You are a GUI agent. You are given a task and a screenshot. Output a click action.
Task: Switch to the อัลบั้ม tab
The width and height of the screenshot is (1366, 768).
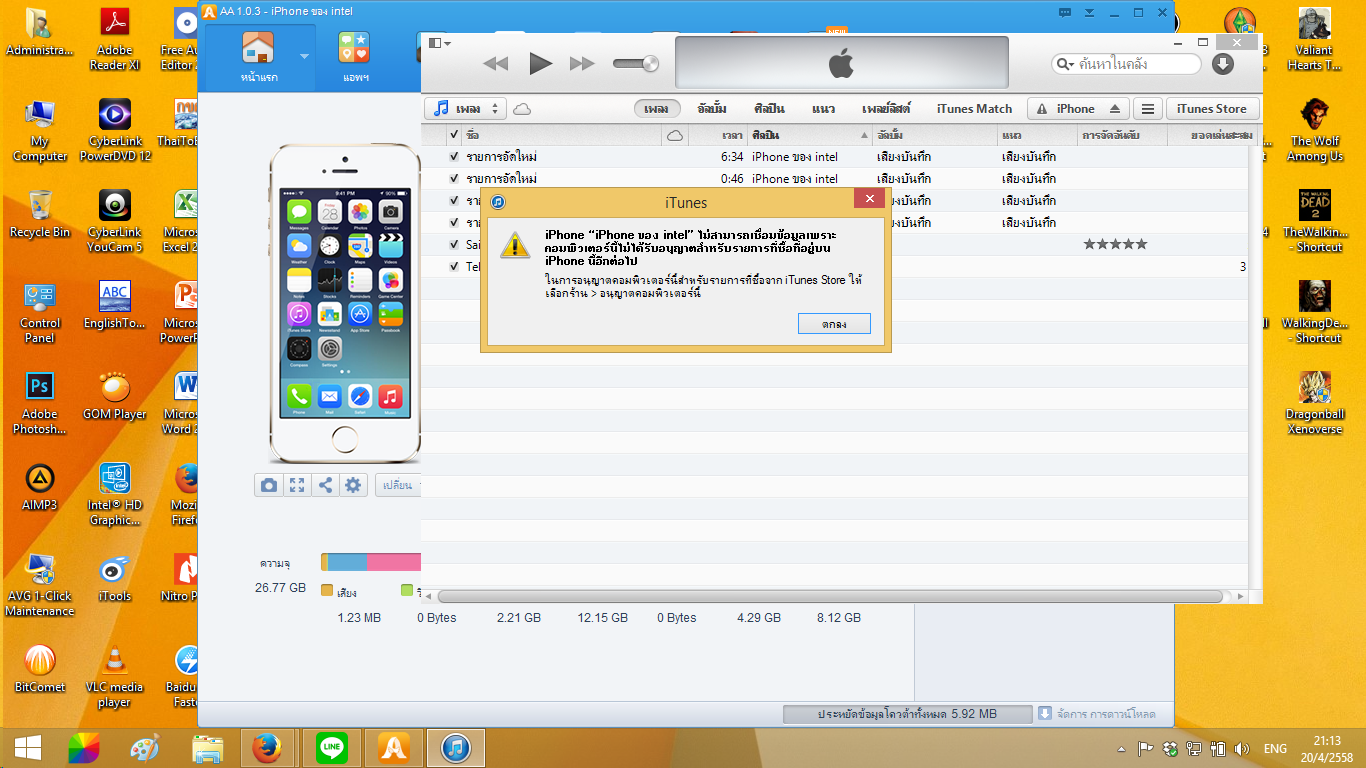click(x=712, y=109)
